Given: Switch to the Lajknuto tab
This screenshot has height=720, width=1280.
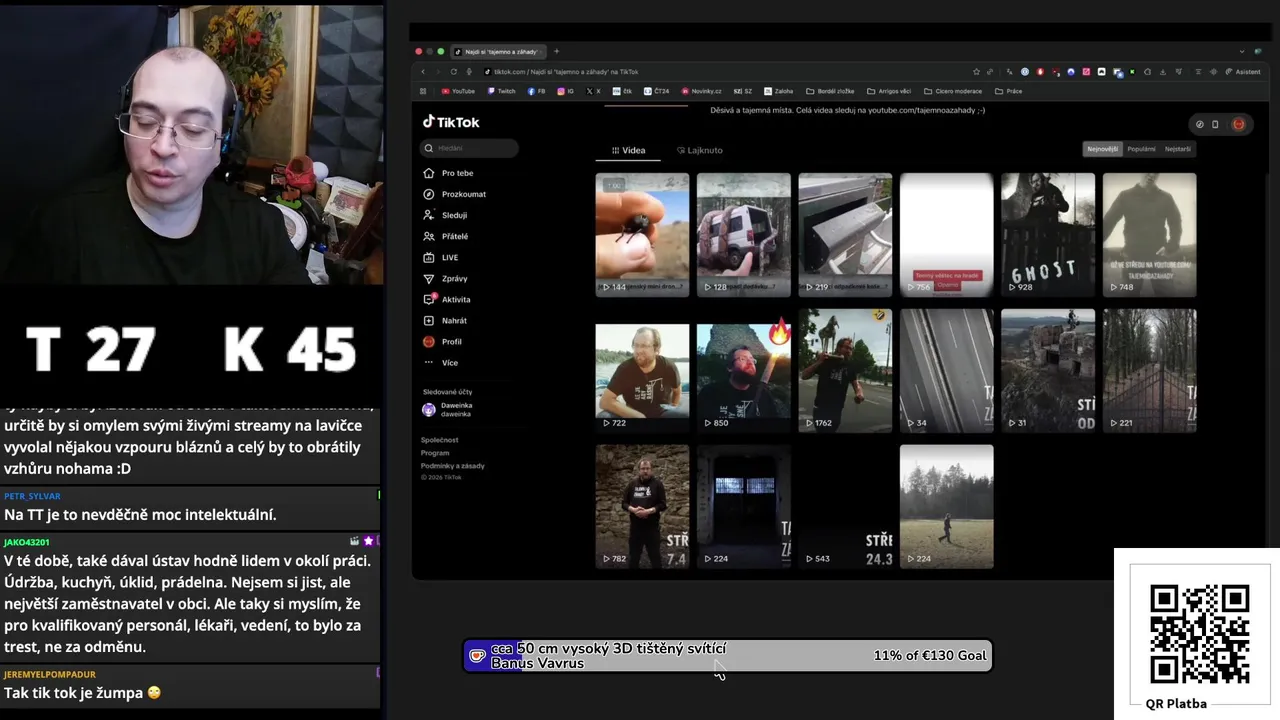Looking at the screenshot, I should (x=700, y=150).
